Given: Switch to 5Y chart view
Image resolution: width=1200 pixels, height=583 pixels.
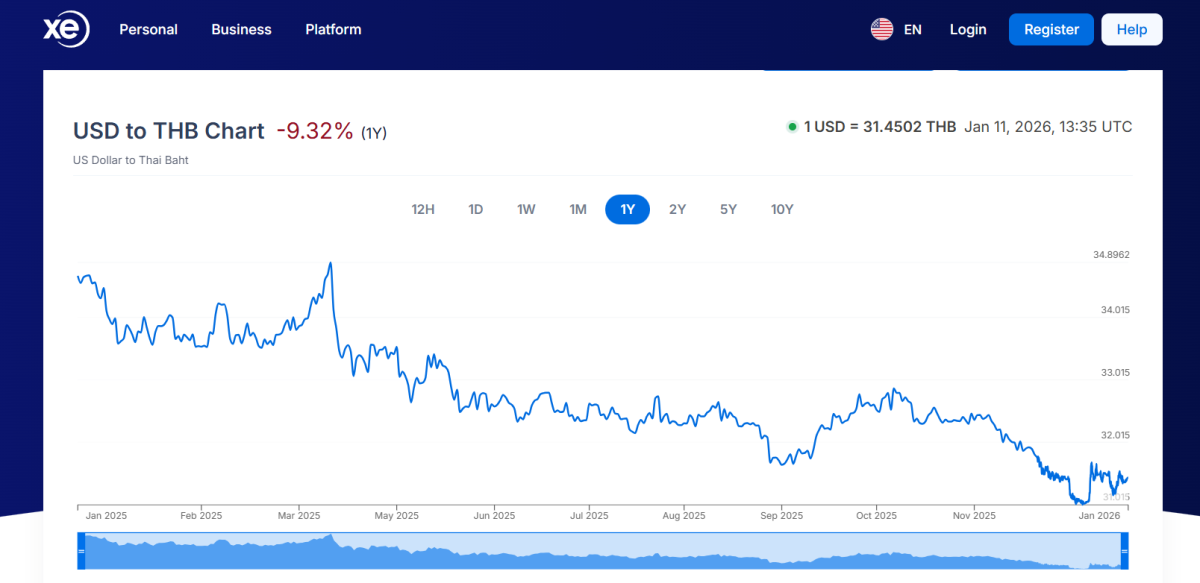Looking at the screenshot, I should pos(728,209).
